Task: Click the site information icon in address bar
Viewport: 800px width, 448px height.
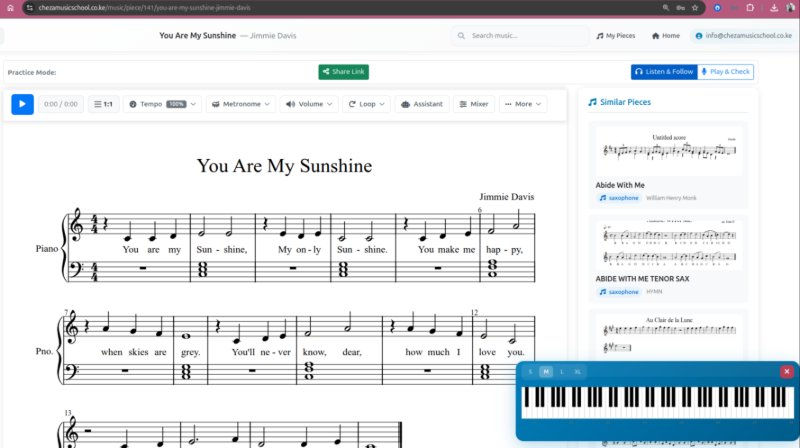Action: pos(30,8)
